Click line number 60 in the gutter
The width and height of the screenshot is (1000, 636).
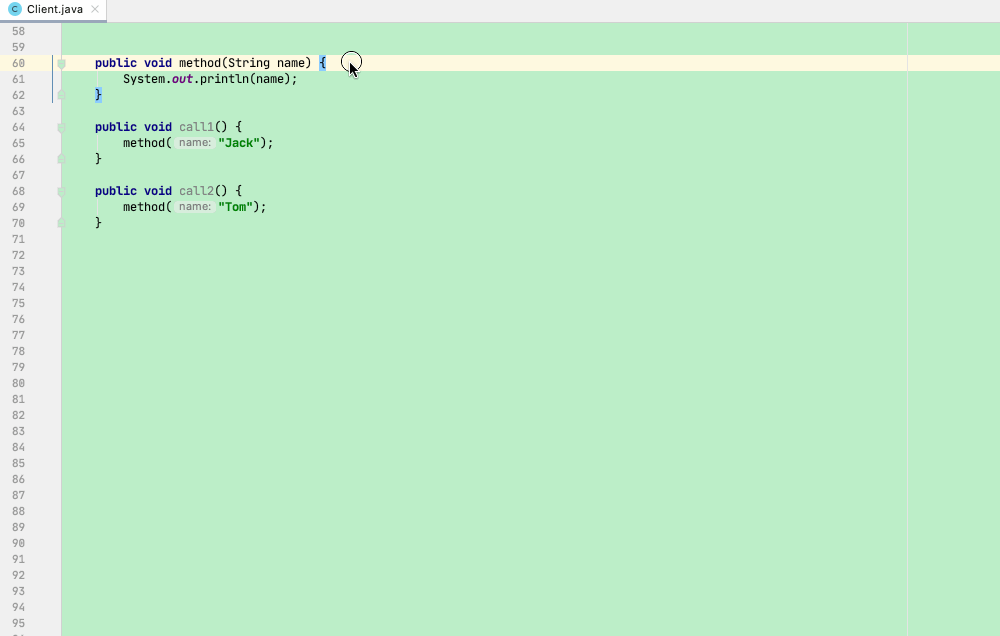pos(18,63)
